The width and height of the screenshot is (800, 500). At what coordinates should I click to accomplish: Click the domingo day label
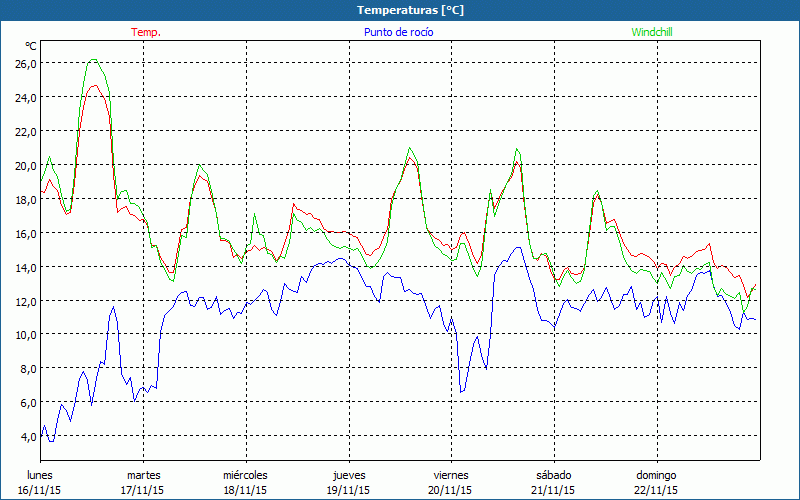click(656, 475)
